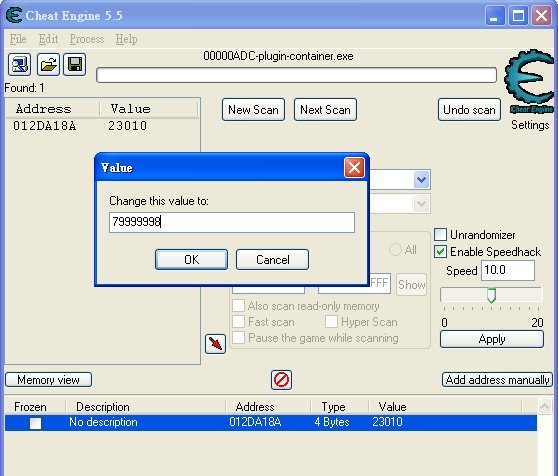Open the process list with the computer icon
The width and height of the screenshot is (558, 476).
(19, 64)
